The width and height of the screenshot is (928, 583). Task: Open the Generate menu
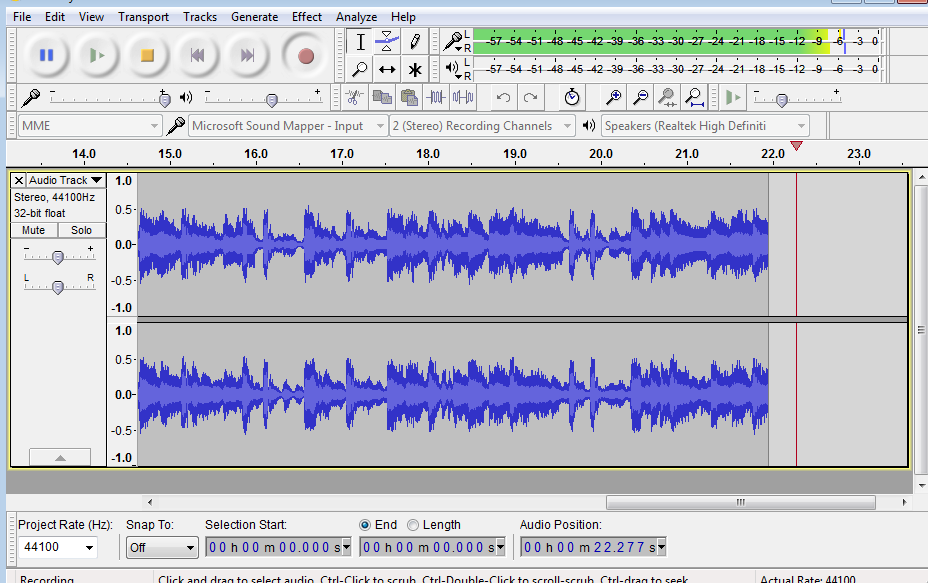pyautogui.click(x=254, y=17)
